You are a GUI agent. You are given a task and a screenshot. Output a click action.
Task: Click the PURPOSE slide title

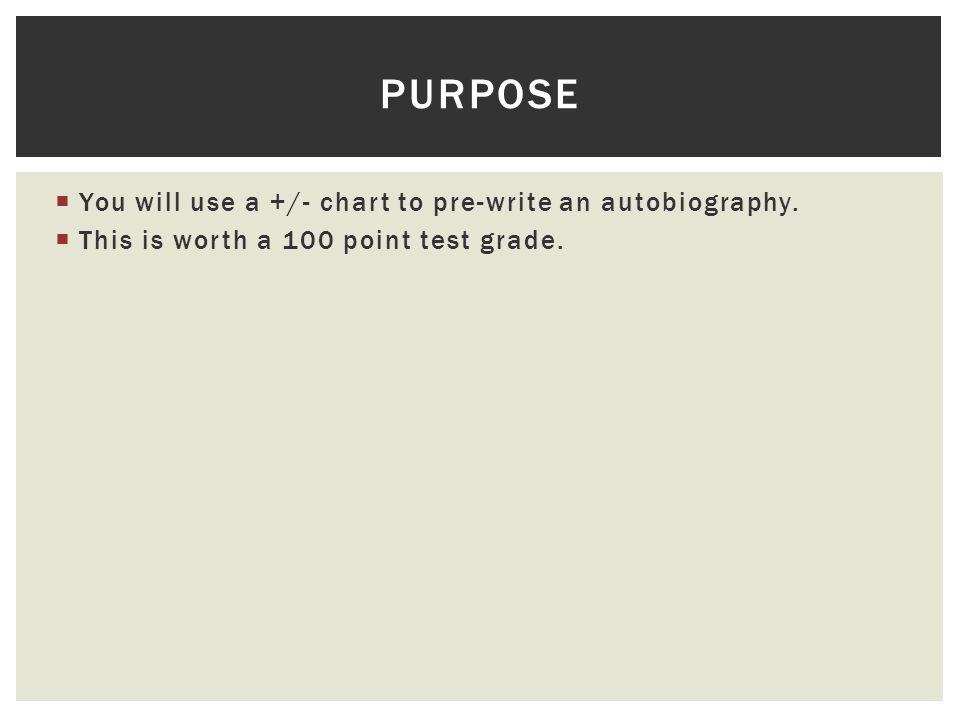479,94
